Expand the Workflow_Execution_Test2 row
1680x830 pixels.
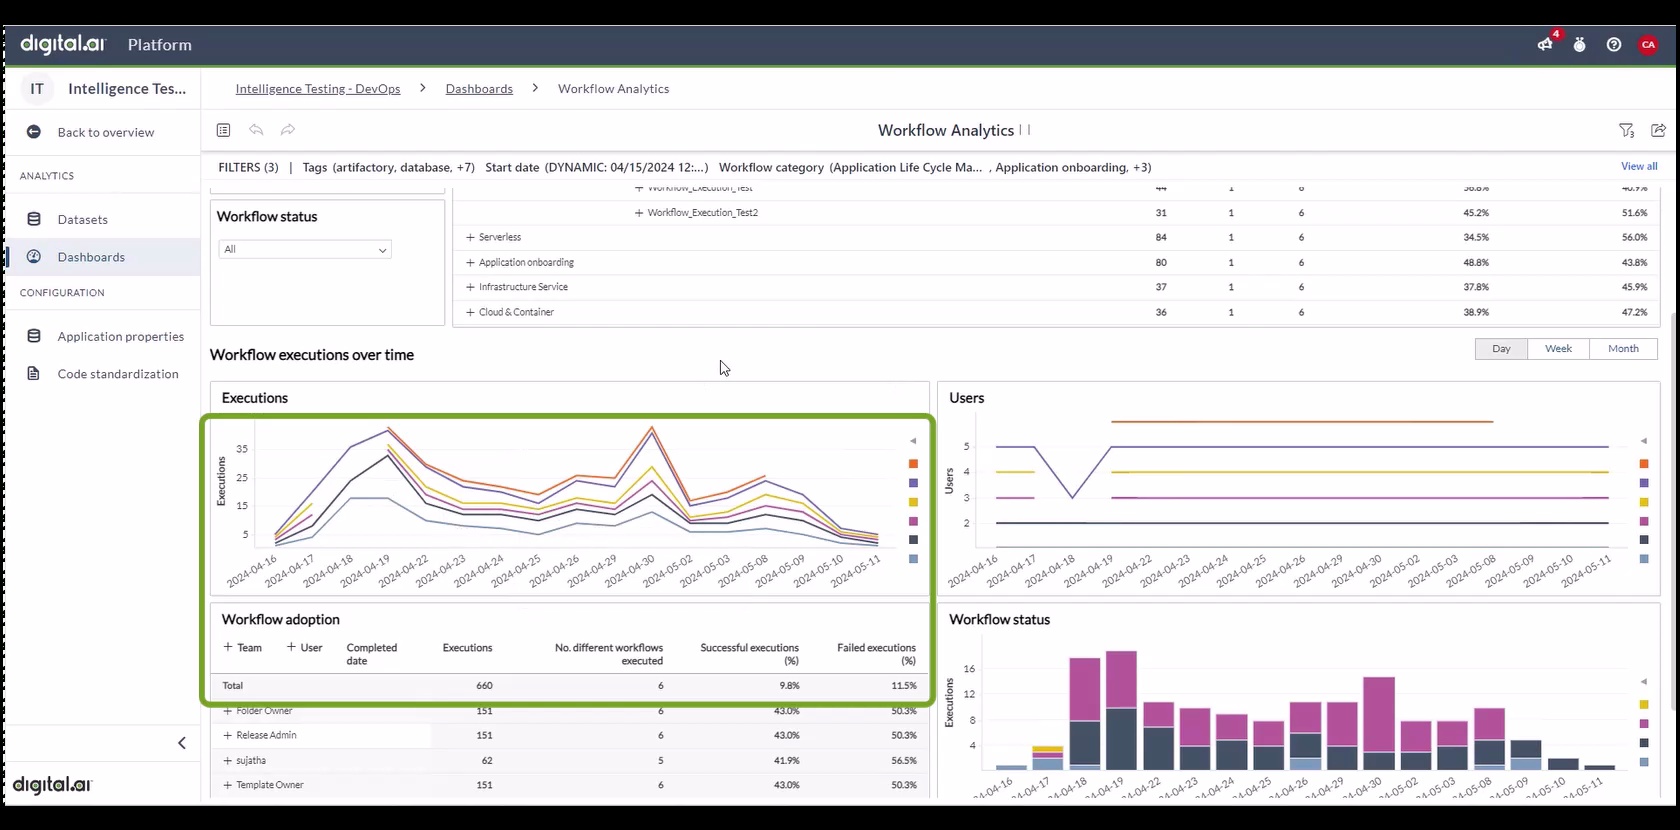[x=639, y=213]
